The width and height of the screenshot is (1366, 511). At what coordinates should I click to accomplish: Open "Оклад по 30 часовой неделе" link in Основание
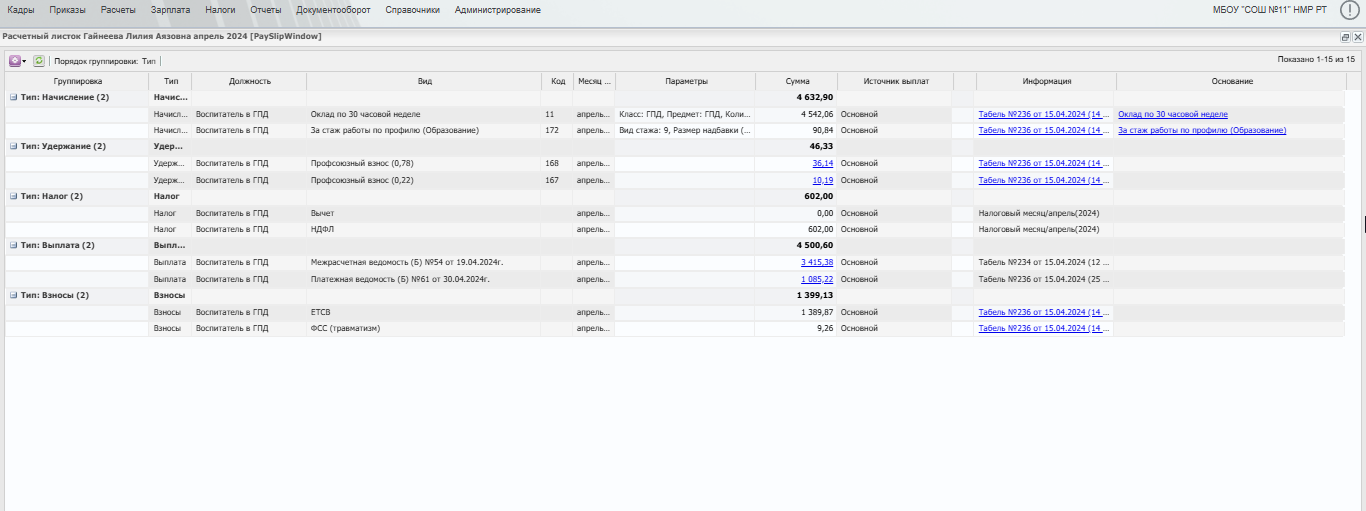1173,114
